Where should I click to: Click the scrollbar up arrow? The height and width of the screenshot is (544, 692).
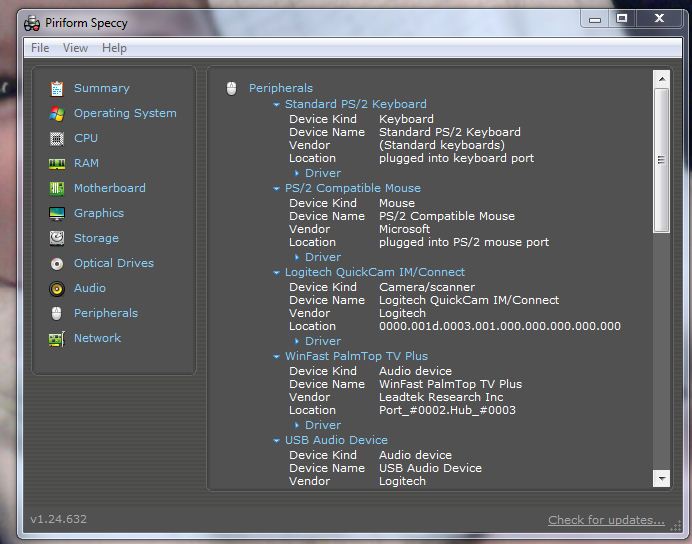point(661,79)
